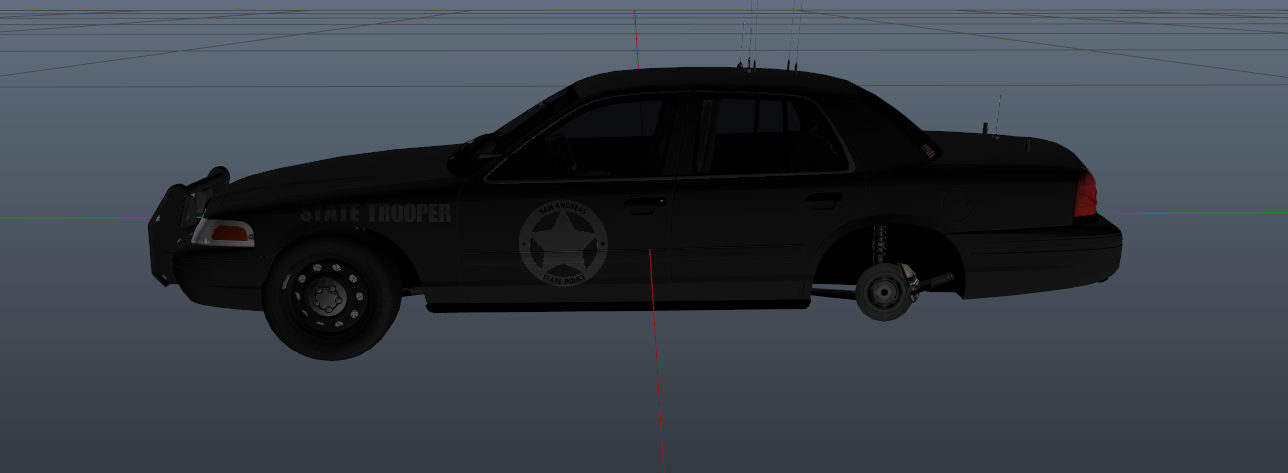Select the small sticker on the rear pillar
This screenshot has height=473, width=1288.
coord(928,151)
